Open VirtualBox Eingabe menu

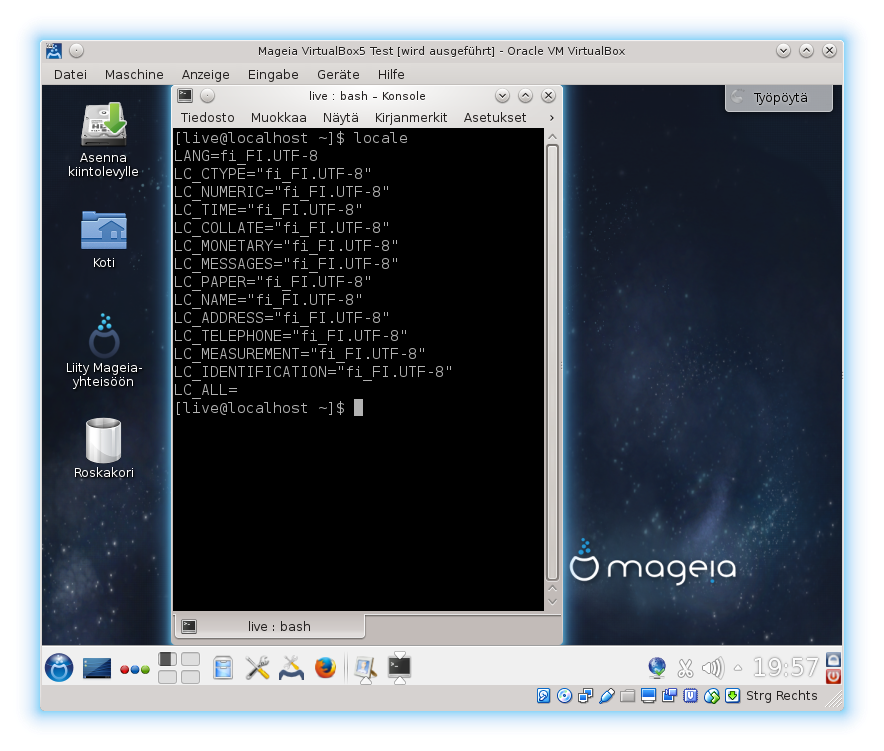pos(273,74)
